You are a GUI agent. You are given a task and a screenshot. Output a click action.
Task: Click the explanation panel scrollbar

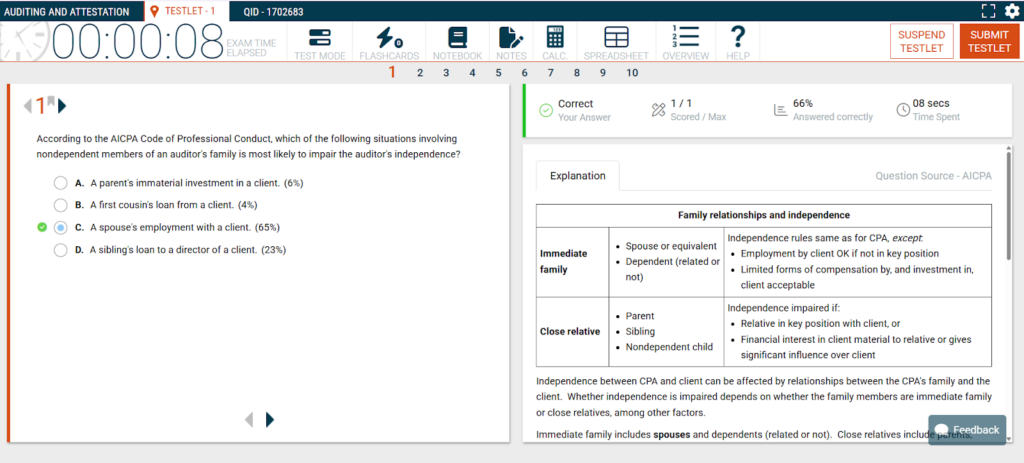1009,206
